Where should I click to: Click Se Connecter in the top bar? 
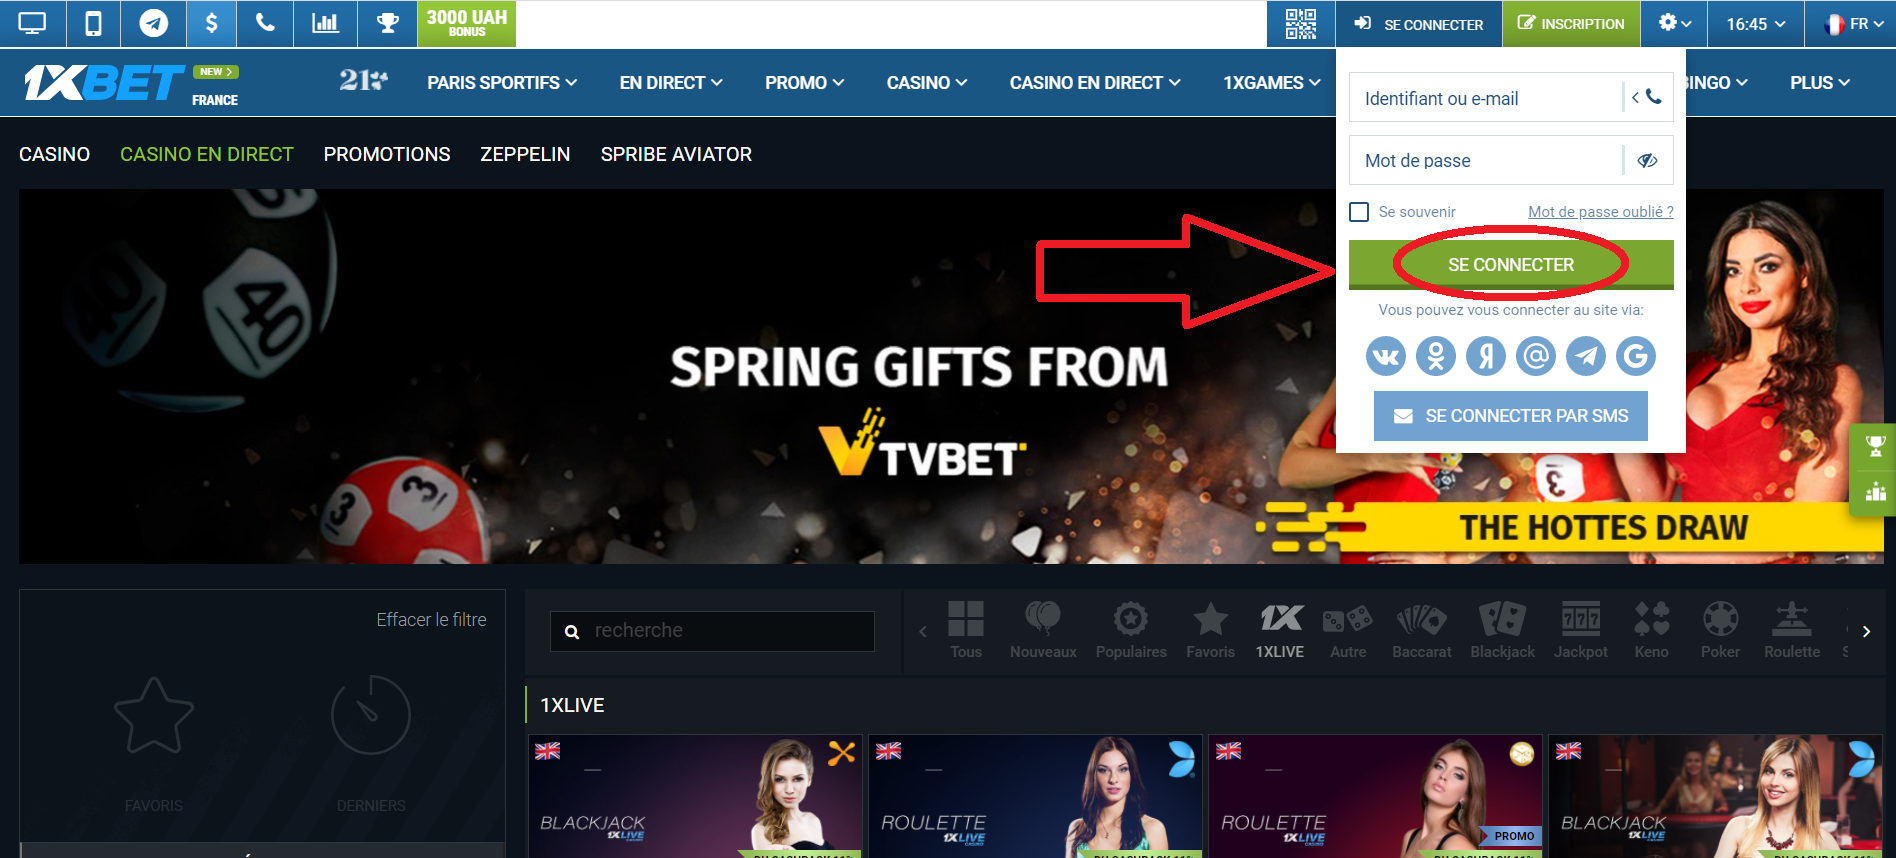tap(1419, 23)
